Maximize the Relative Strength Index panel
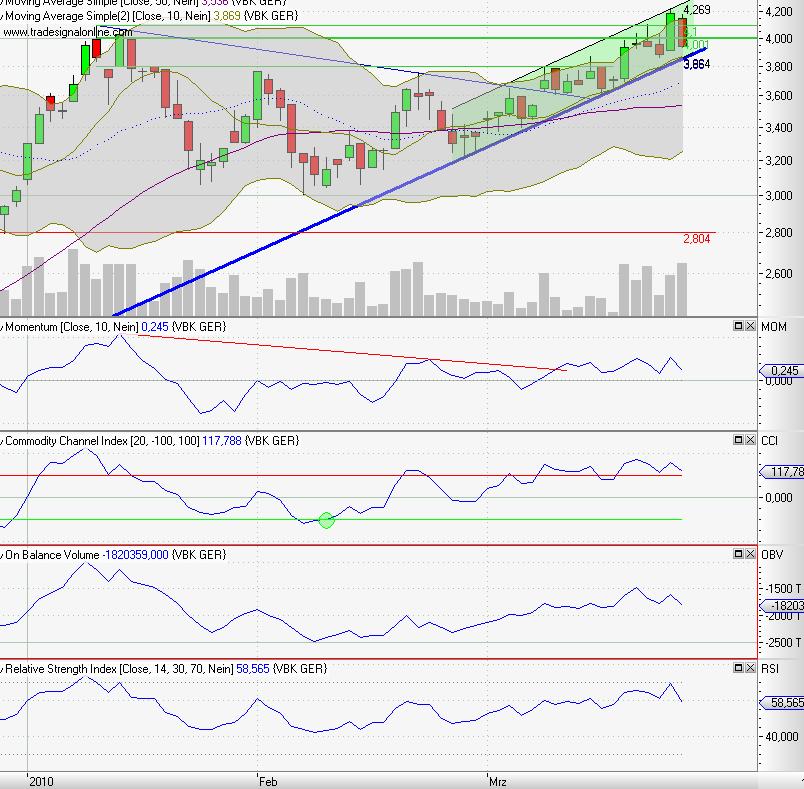 click(x=738, y=668)
